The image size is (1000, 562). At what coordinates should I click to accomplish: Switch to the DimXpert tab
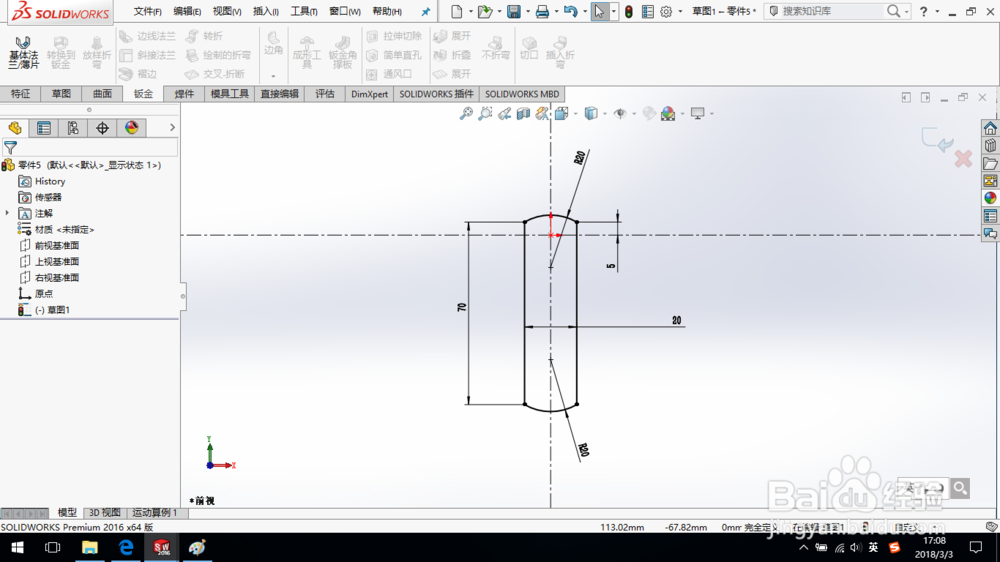tap(369, 94)
